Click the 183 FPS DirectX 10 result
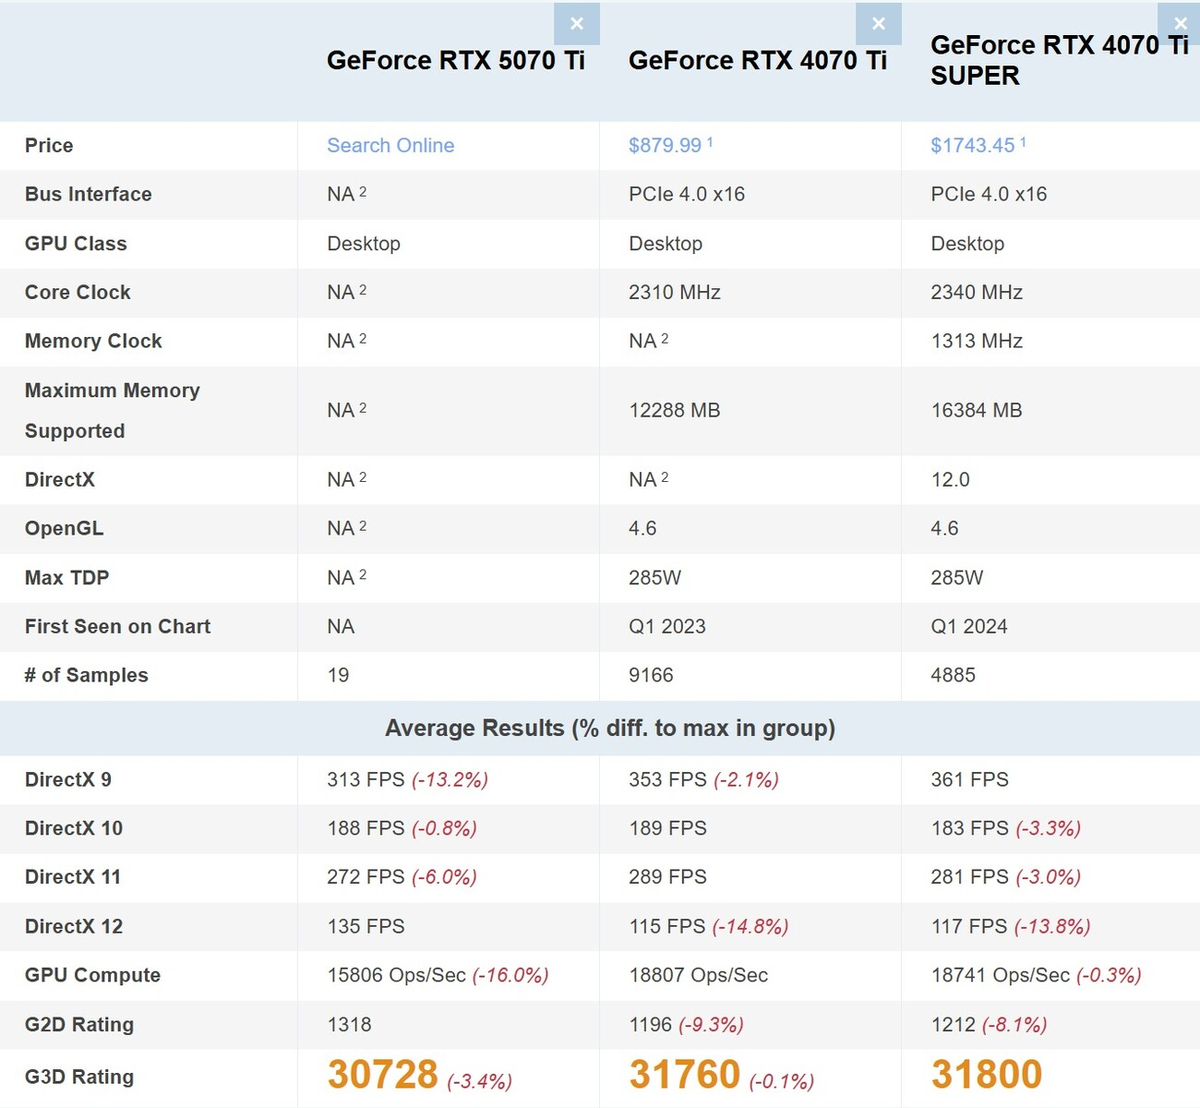Screen dimensions: 1200x1108 pyautogui.click(x=970, y=828)
